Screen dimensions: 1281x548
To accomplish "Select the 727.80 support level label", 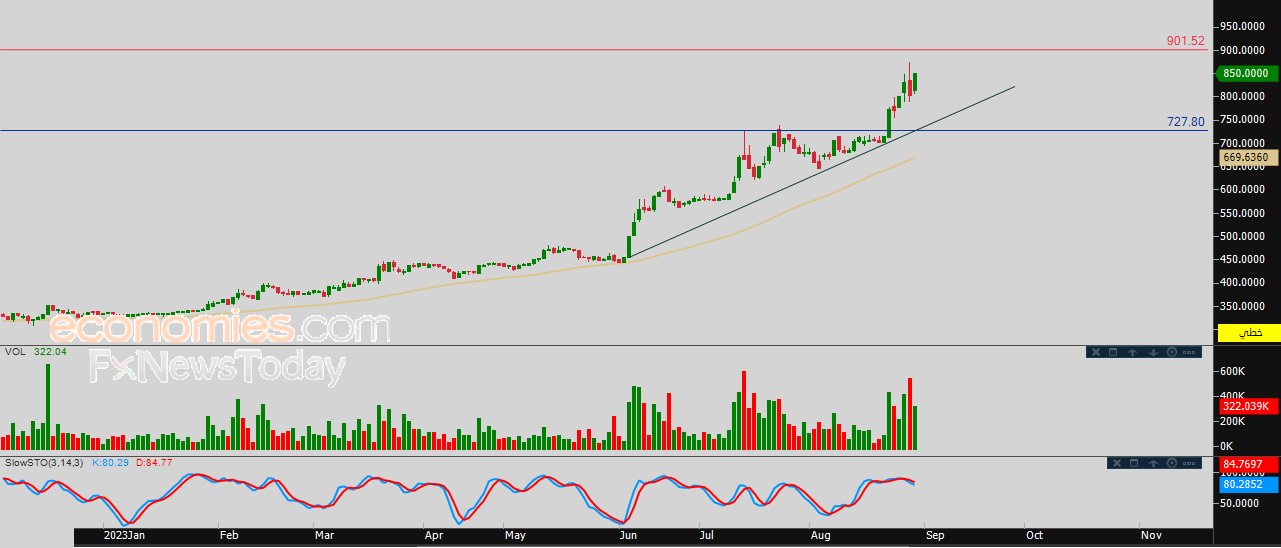I will pos(1186,122).
